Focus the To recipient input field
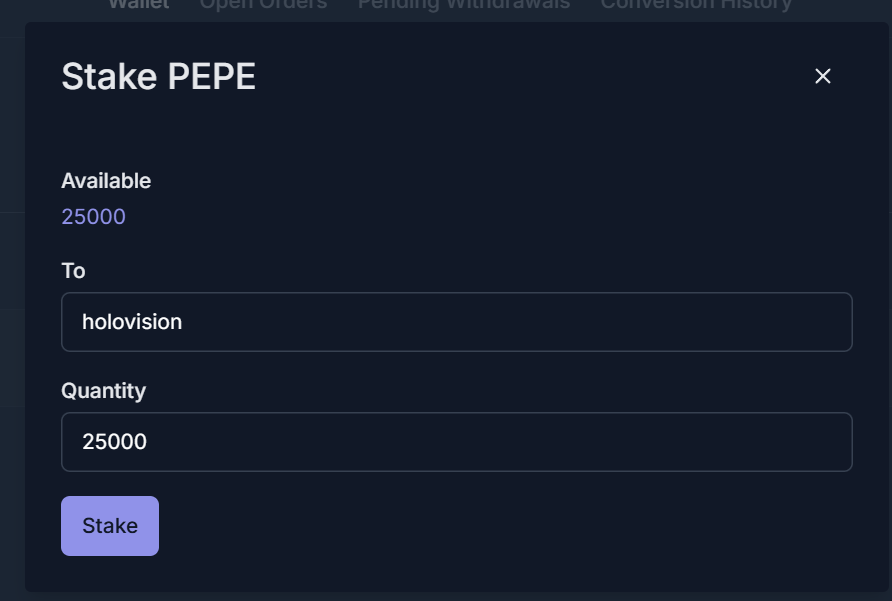892x601 pixels. tap(457, 322)
